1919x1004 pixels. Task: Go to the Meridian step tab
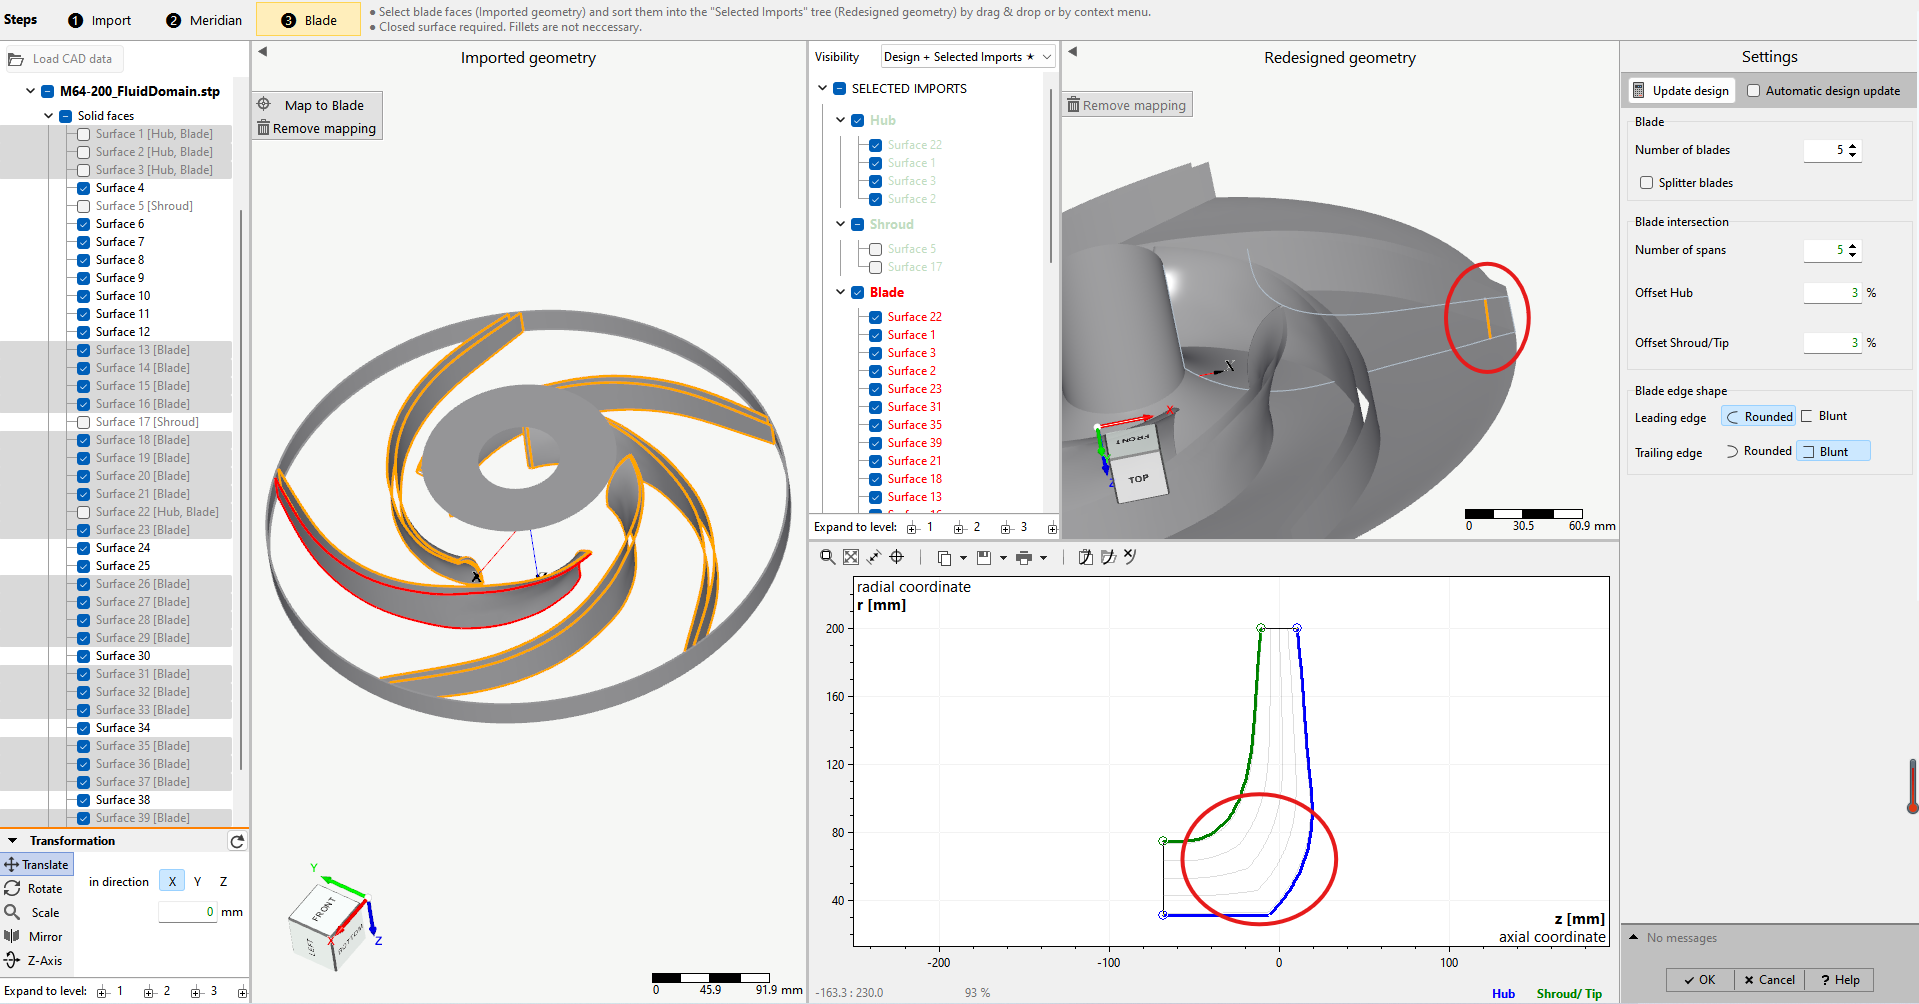(x=204, y=20)
